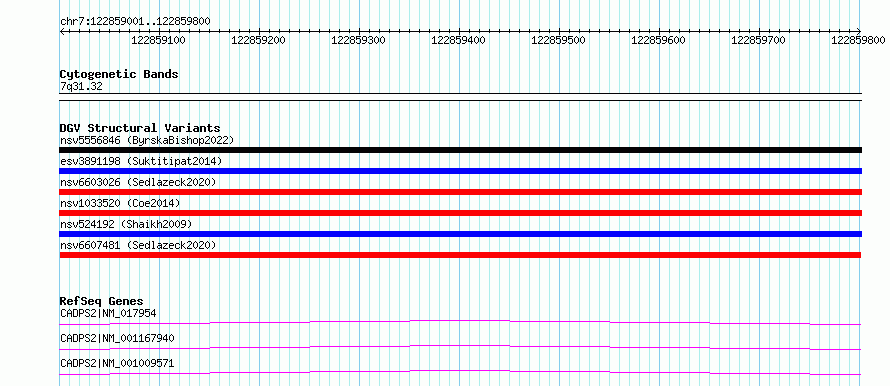Click ruler tick label 122859300
890x386 pixels.
358,40
